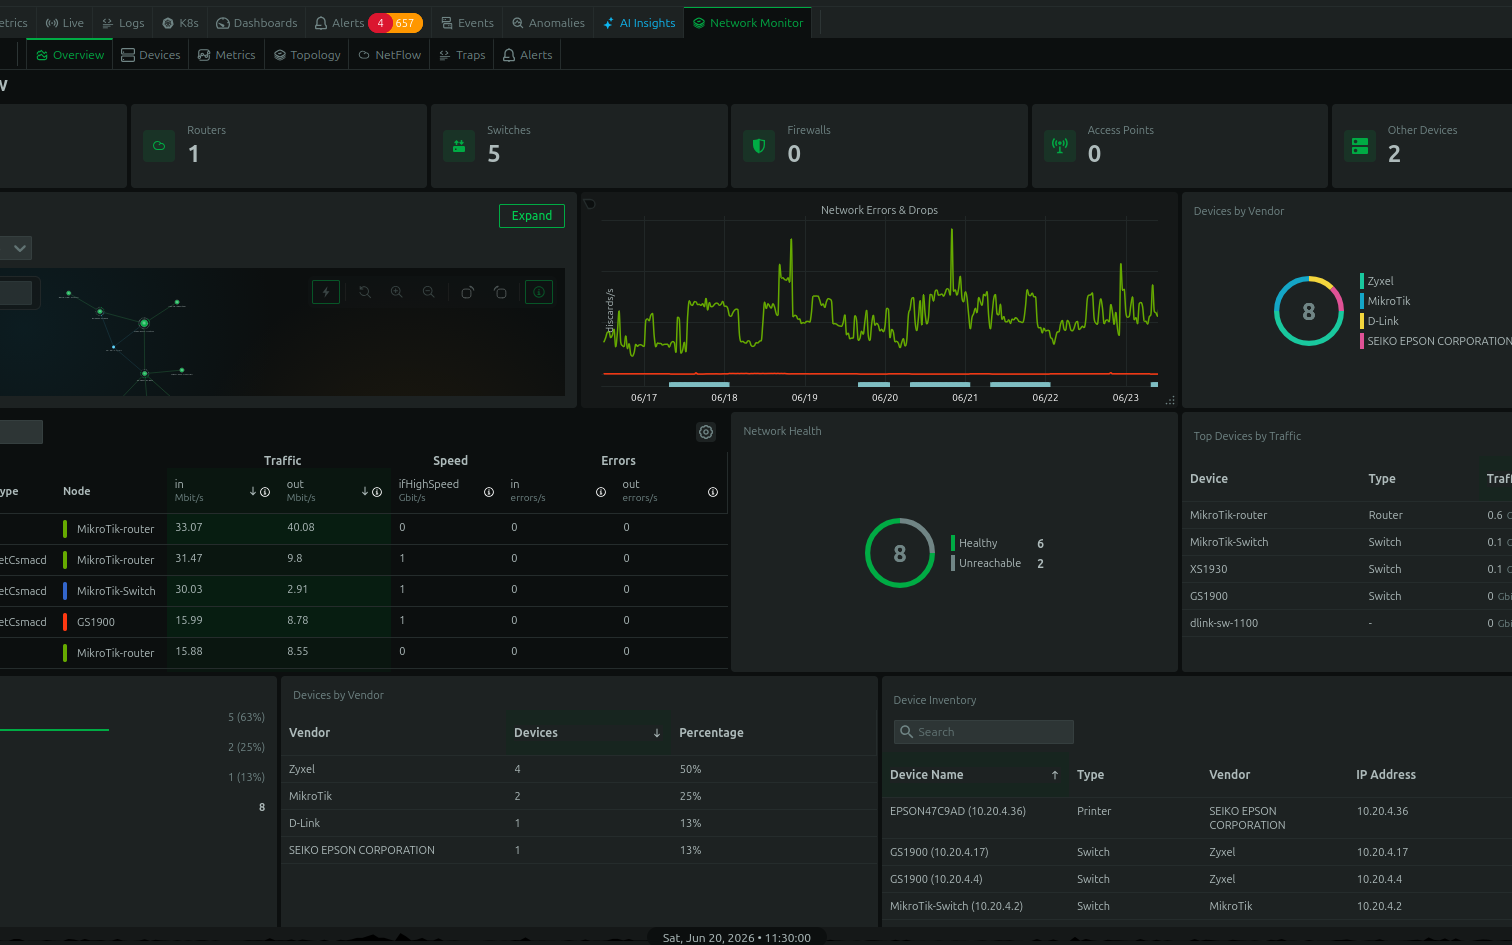Open the Events tab
Image resolution: width=1512 pixels, height=945 pixels.
click(467, 23)
